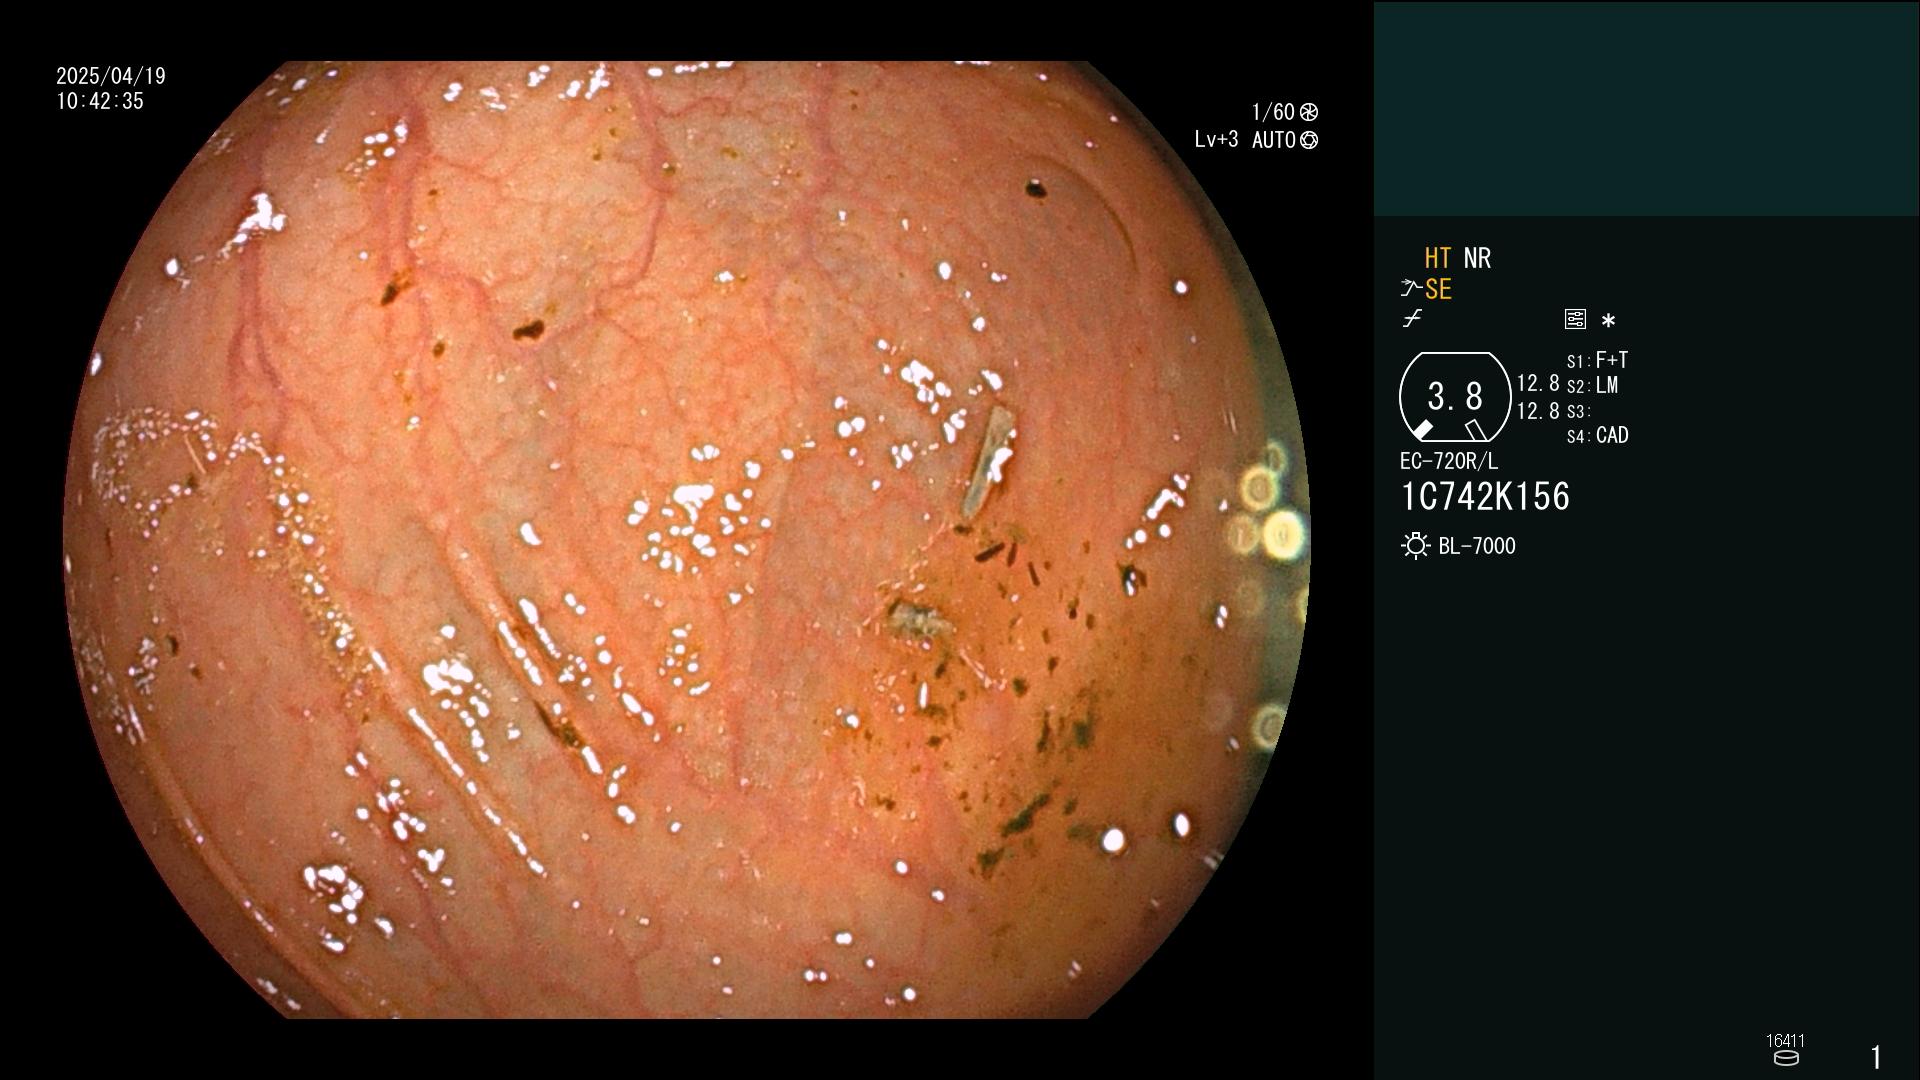Click the 16411 remaining storage count
This screenshot has width=1920, height=1080.
coord(1786,1041)
